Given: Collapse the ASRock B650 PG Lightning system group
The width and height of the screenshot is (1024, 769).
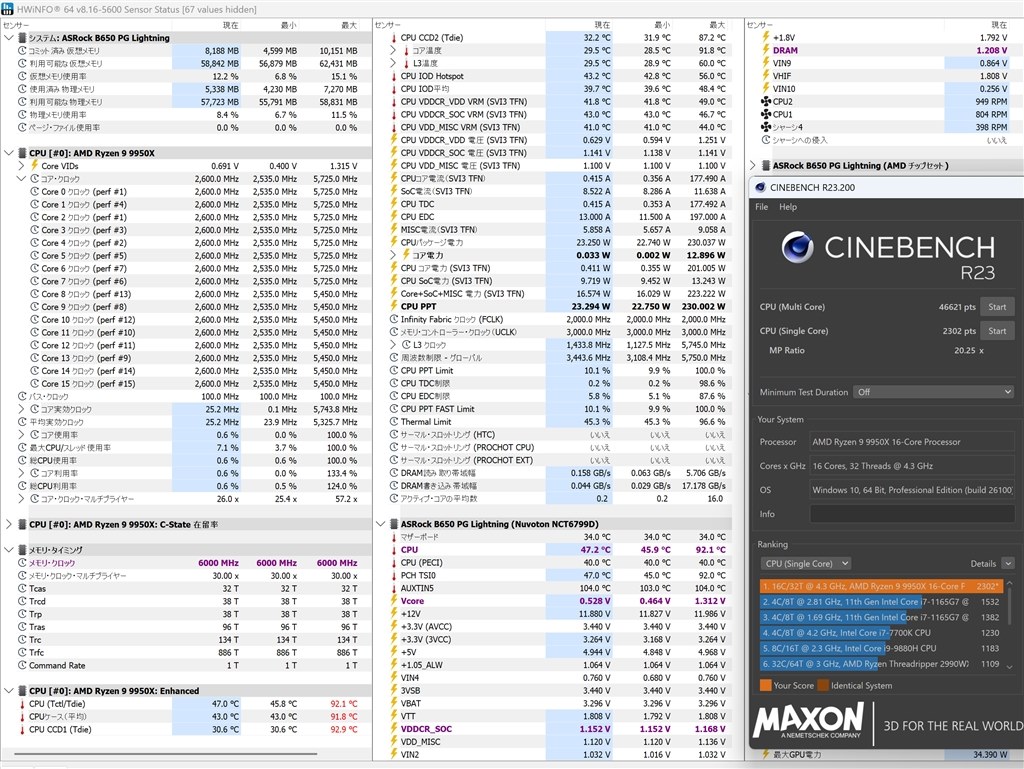Looking at the screenshot, I should pyautogui.click(x=8, y=38).
